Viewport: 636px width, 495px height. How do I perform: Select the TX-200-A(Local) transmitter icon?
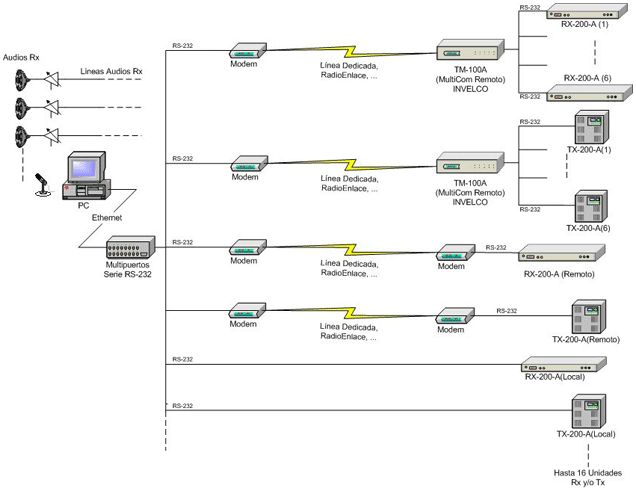[589, 411]
